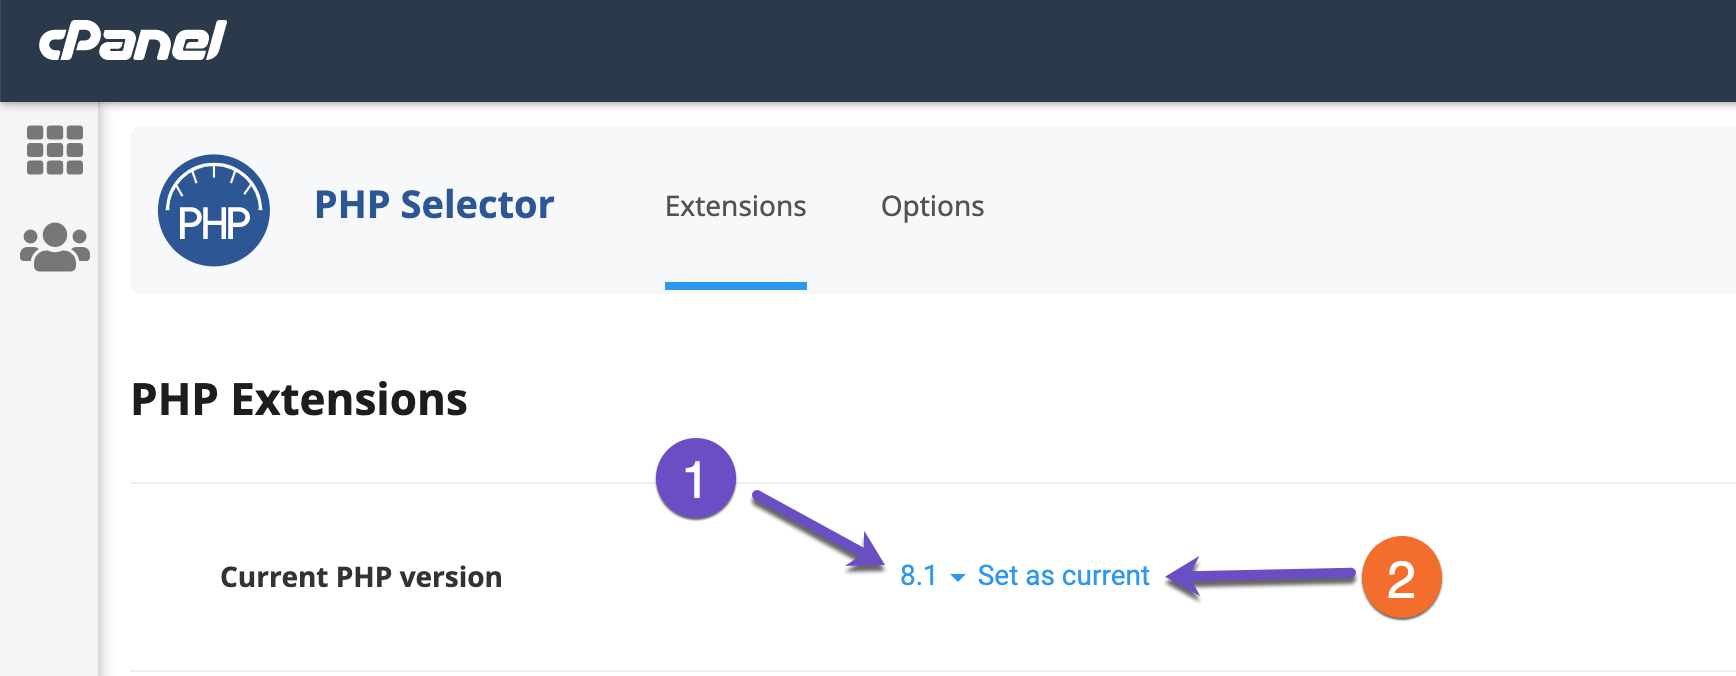The height and width of the screenshot is (676, 1736).
Task: Switch to the Options tab
Action: tap(932, 206)
